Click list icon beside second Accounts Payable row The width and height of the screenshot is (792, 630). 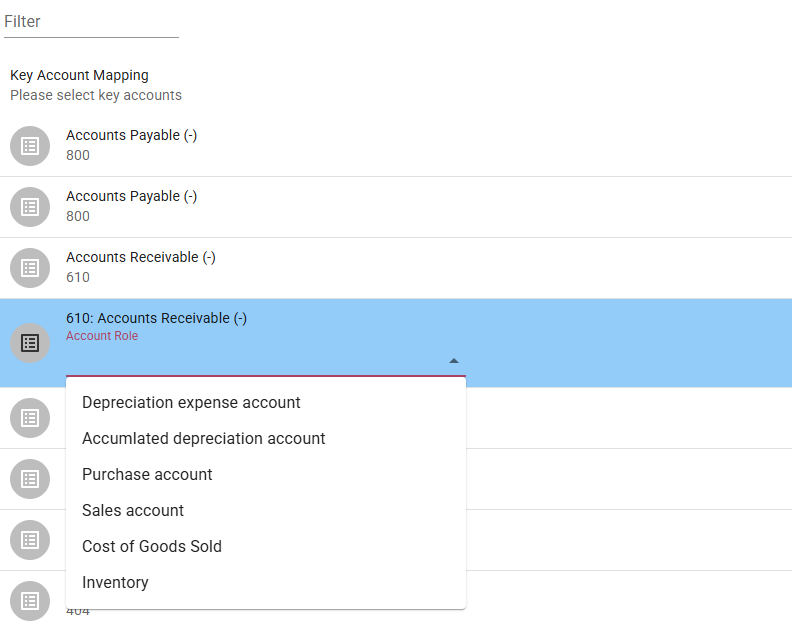[30, 207]
